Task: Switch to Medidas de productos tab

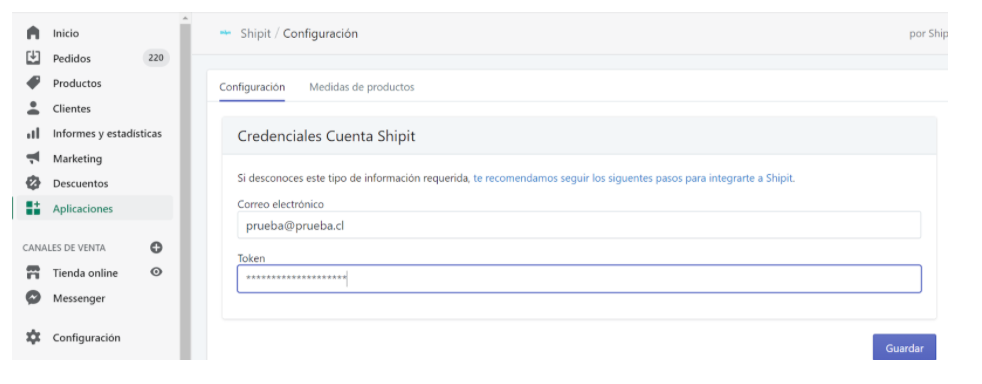Action: (x=362, y=87)
